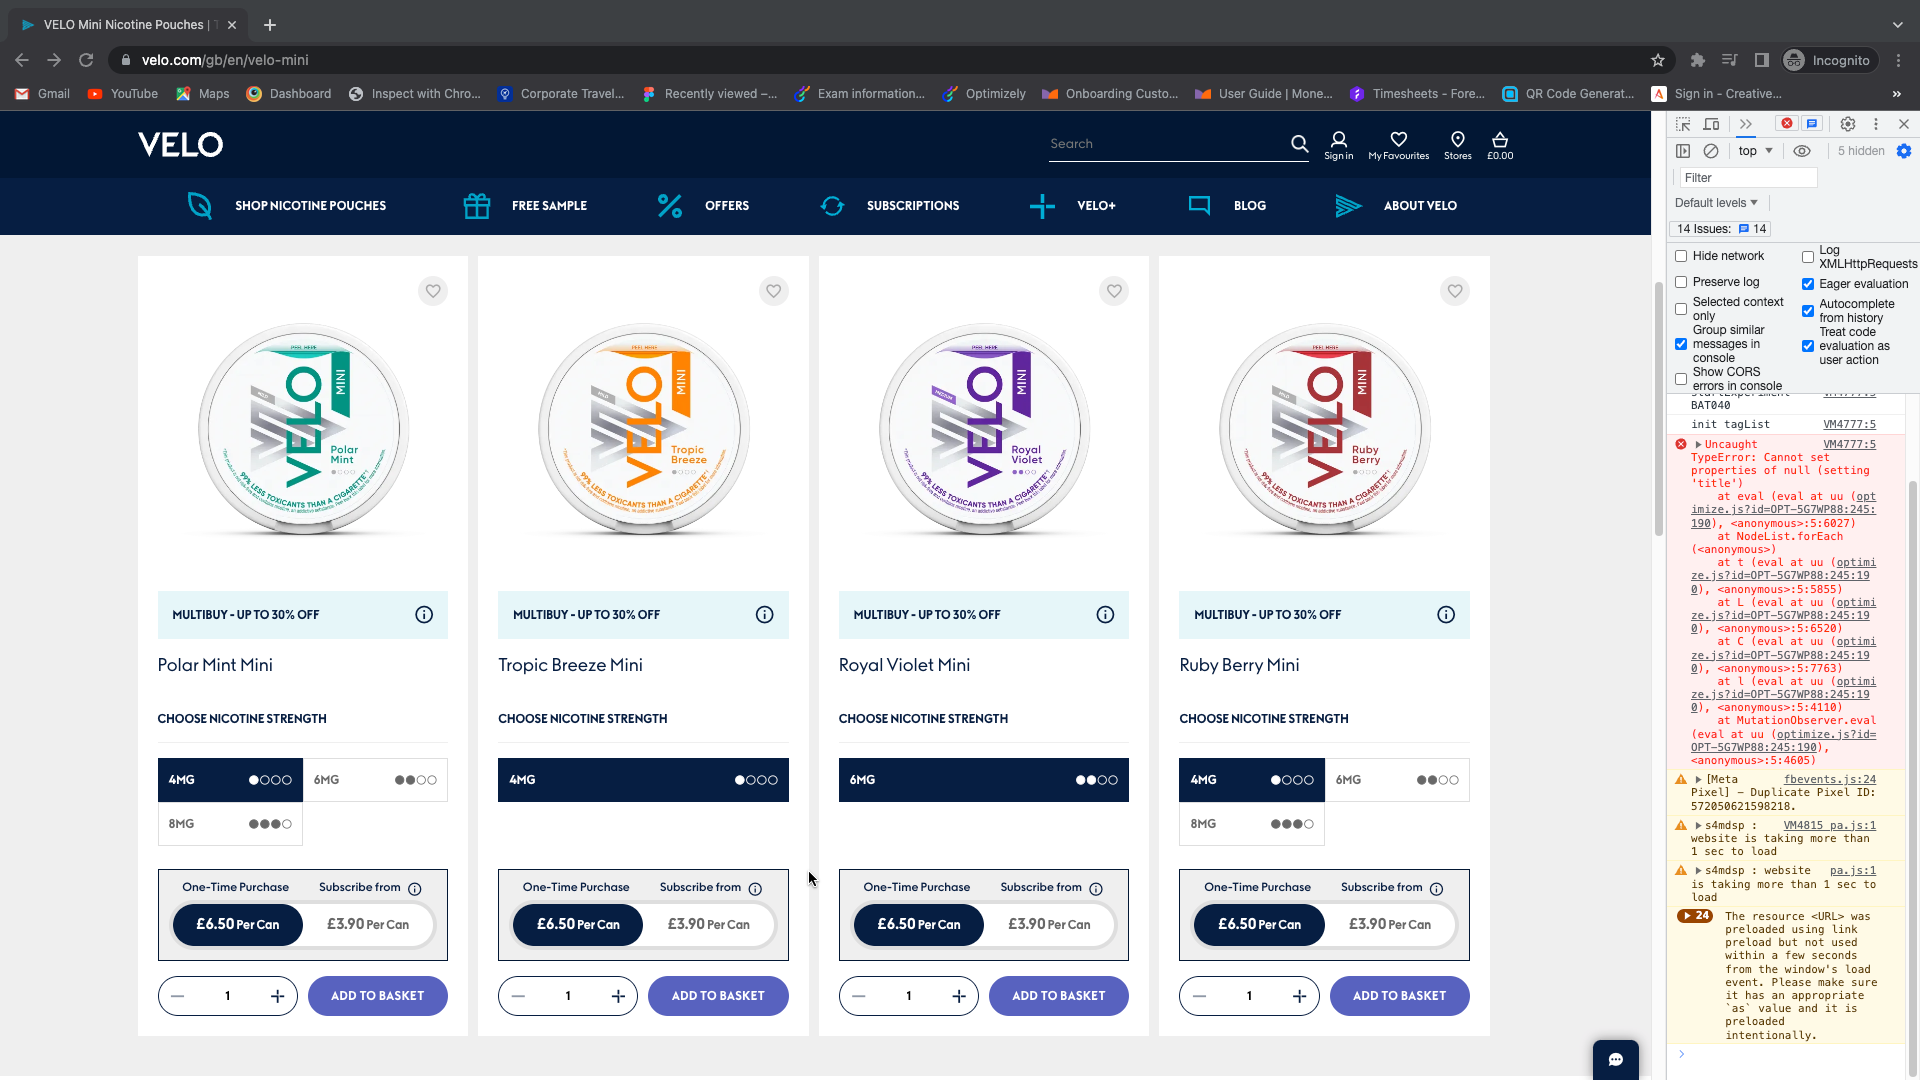Viewport: 1920px width, 1080px height.
Task: Favourite the Polar Mint Mini product
Action: tap(433, 291)
